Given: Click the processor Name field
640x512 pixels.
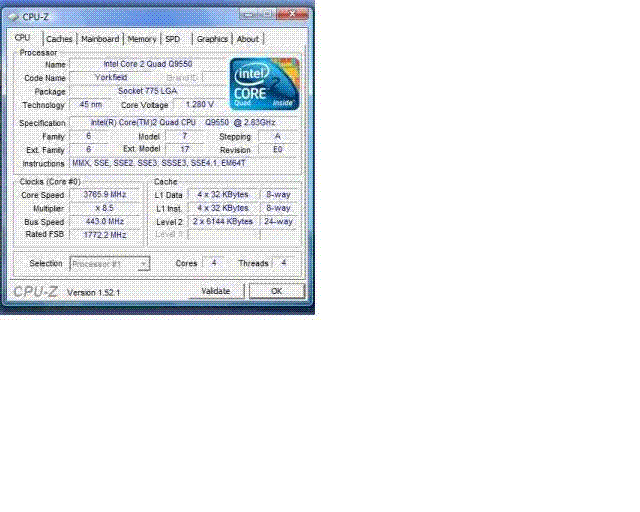Looking at the screenshot, I should 146,64.
